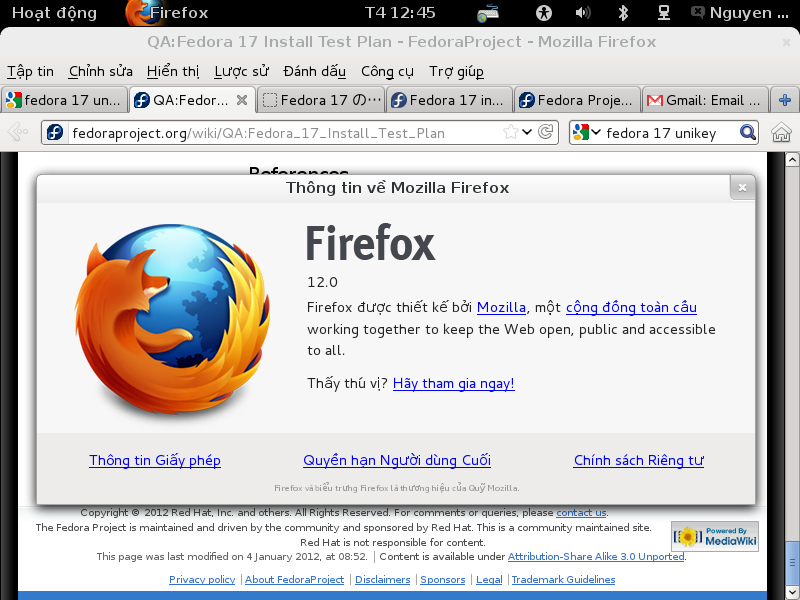Image resolution: width=800 pixels, height=600 pixels.
Task: Click the back navigation arrow
Action: click(18, 133)
